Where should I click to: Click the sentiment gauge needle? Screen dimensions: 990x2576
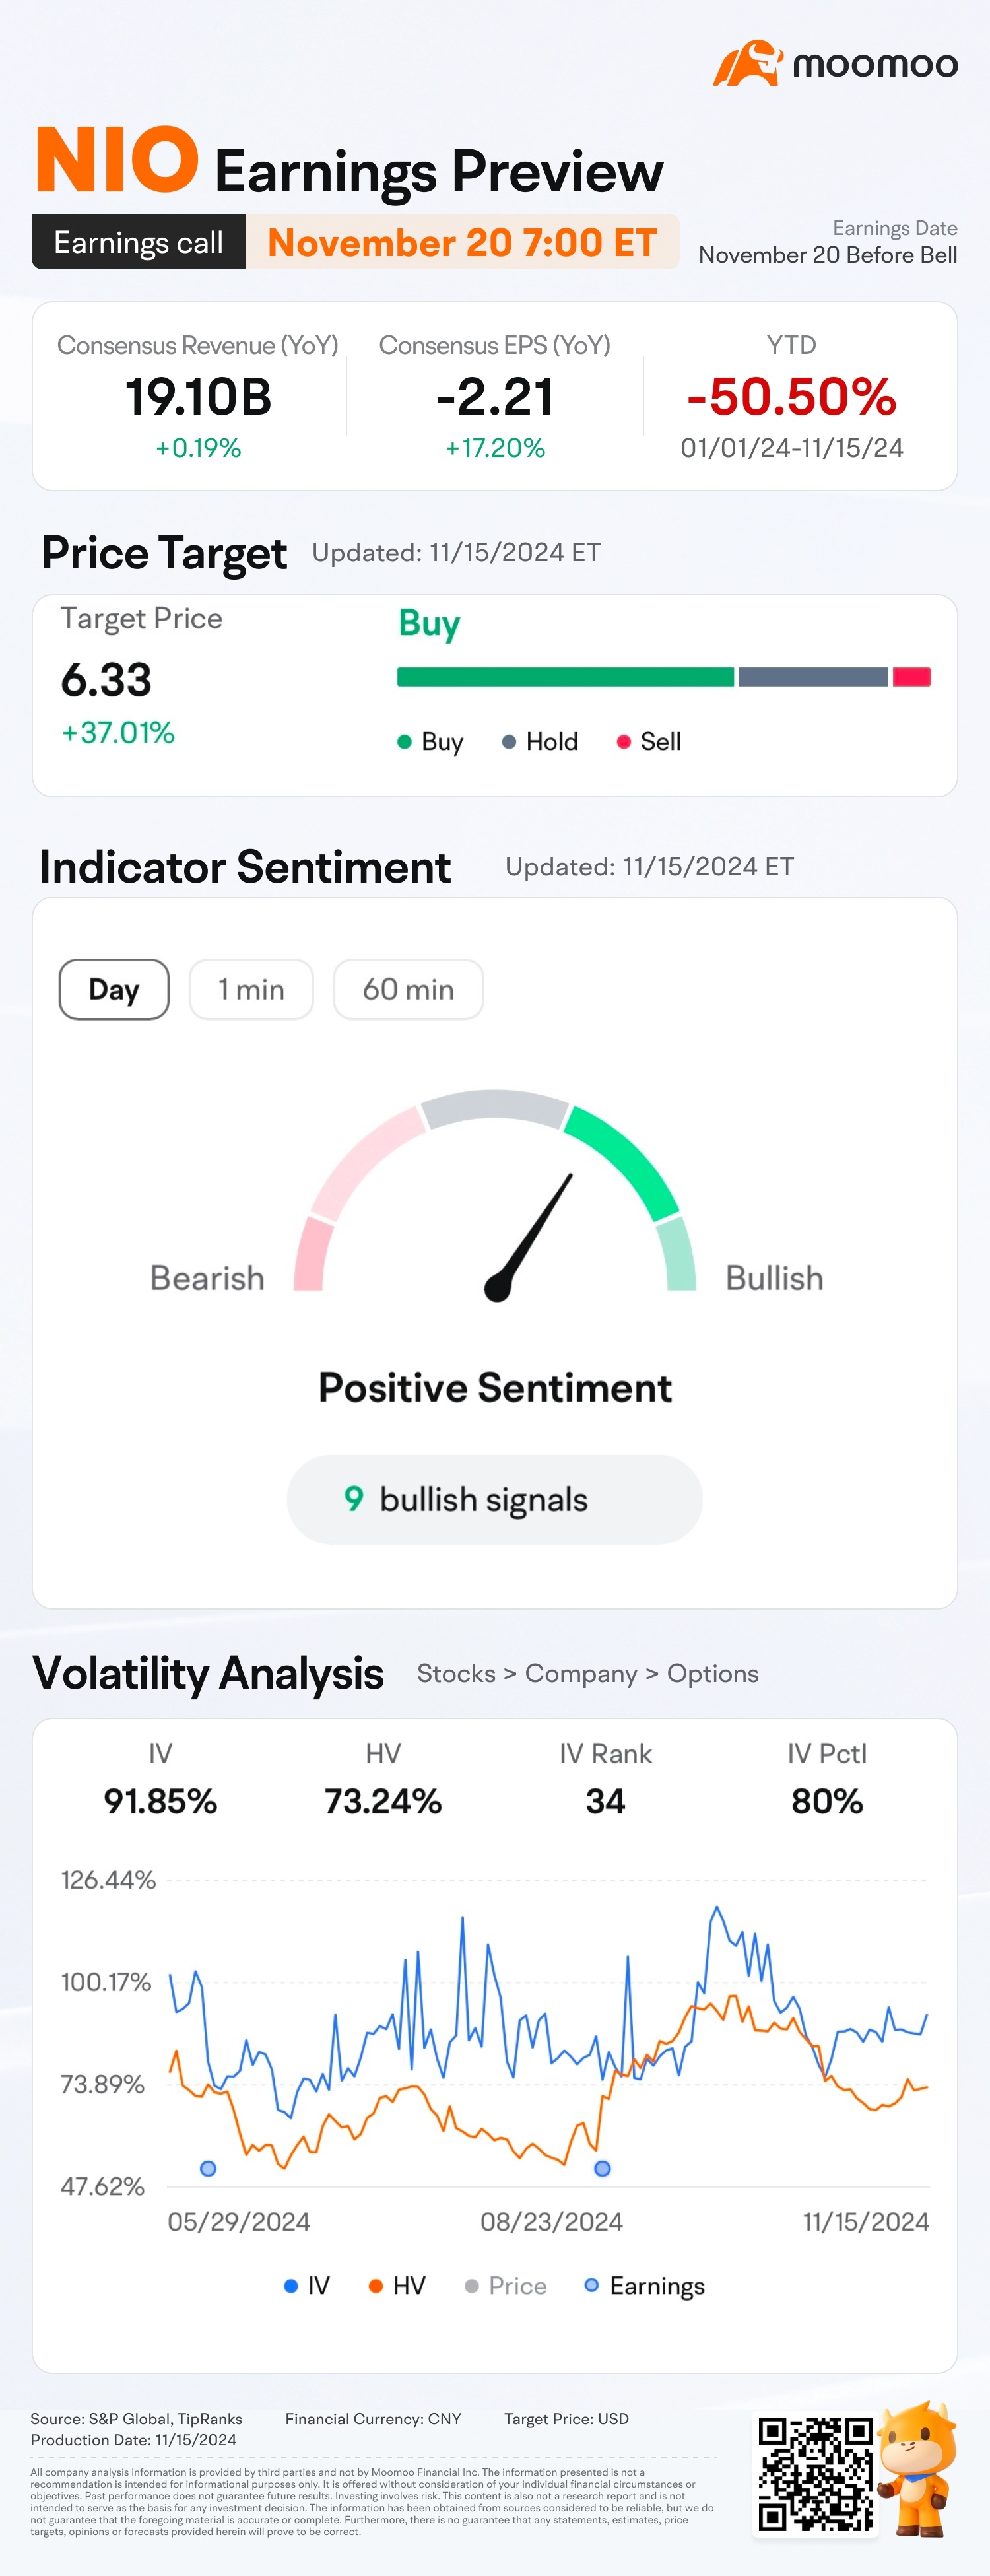(528, 1238)
